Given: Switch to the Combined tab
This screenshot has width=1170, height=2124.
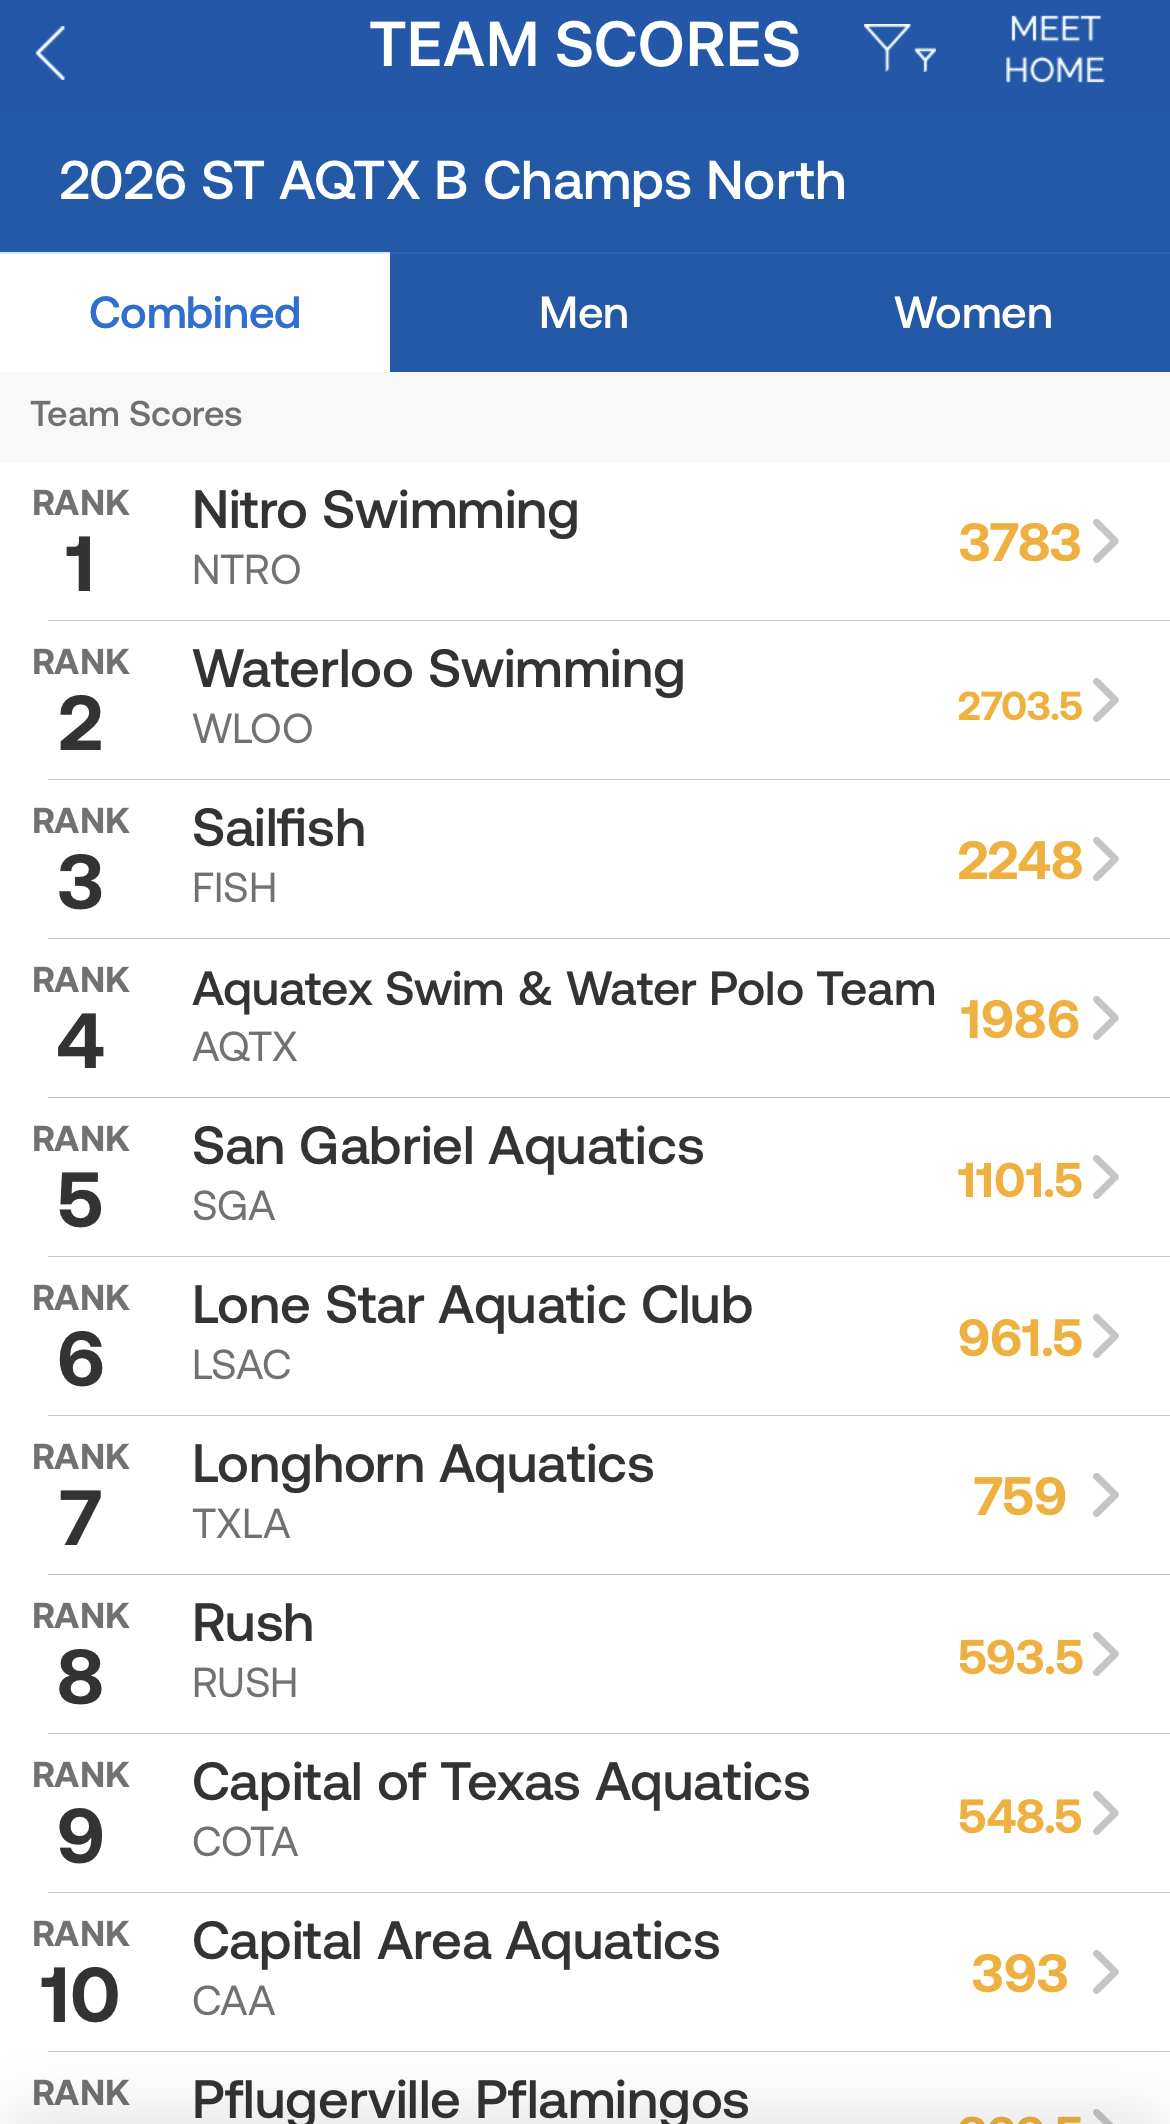Looking at the screenshot, I should (195, 313).
